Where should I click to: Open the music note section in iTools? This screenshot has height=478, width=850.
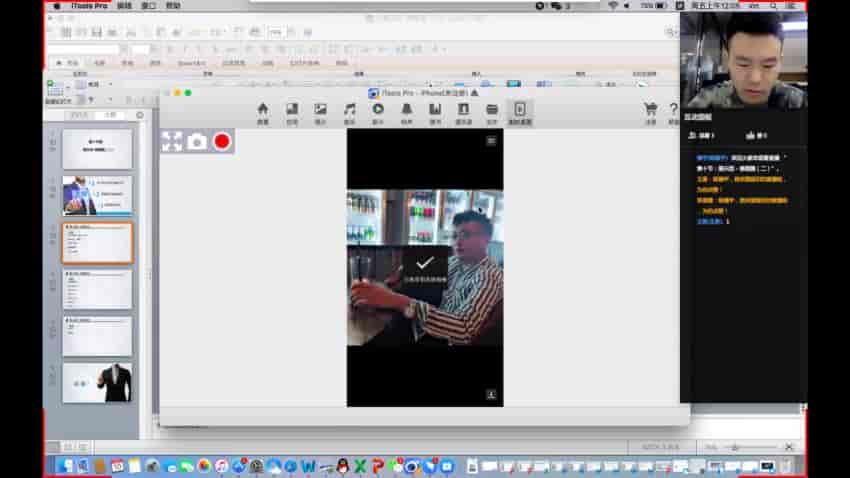pos(349,111)
